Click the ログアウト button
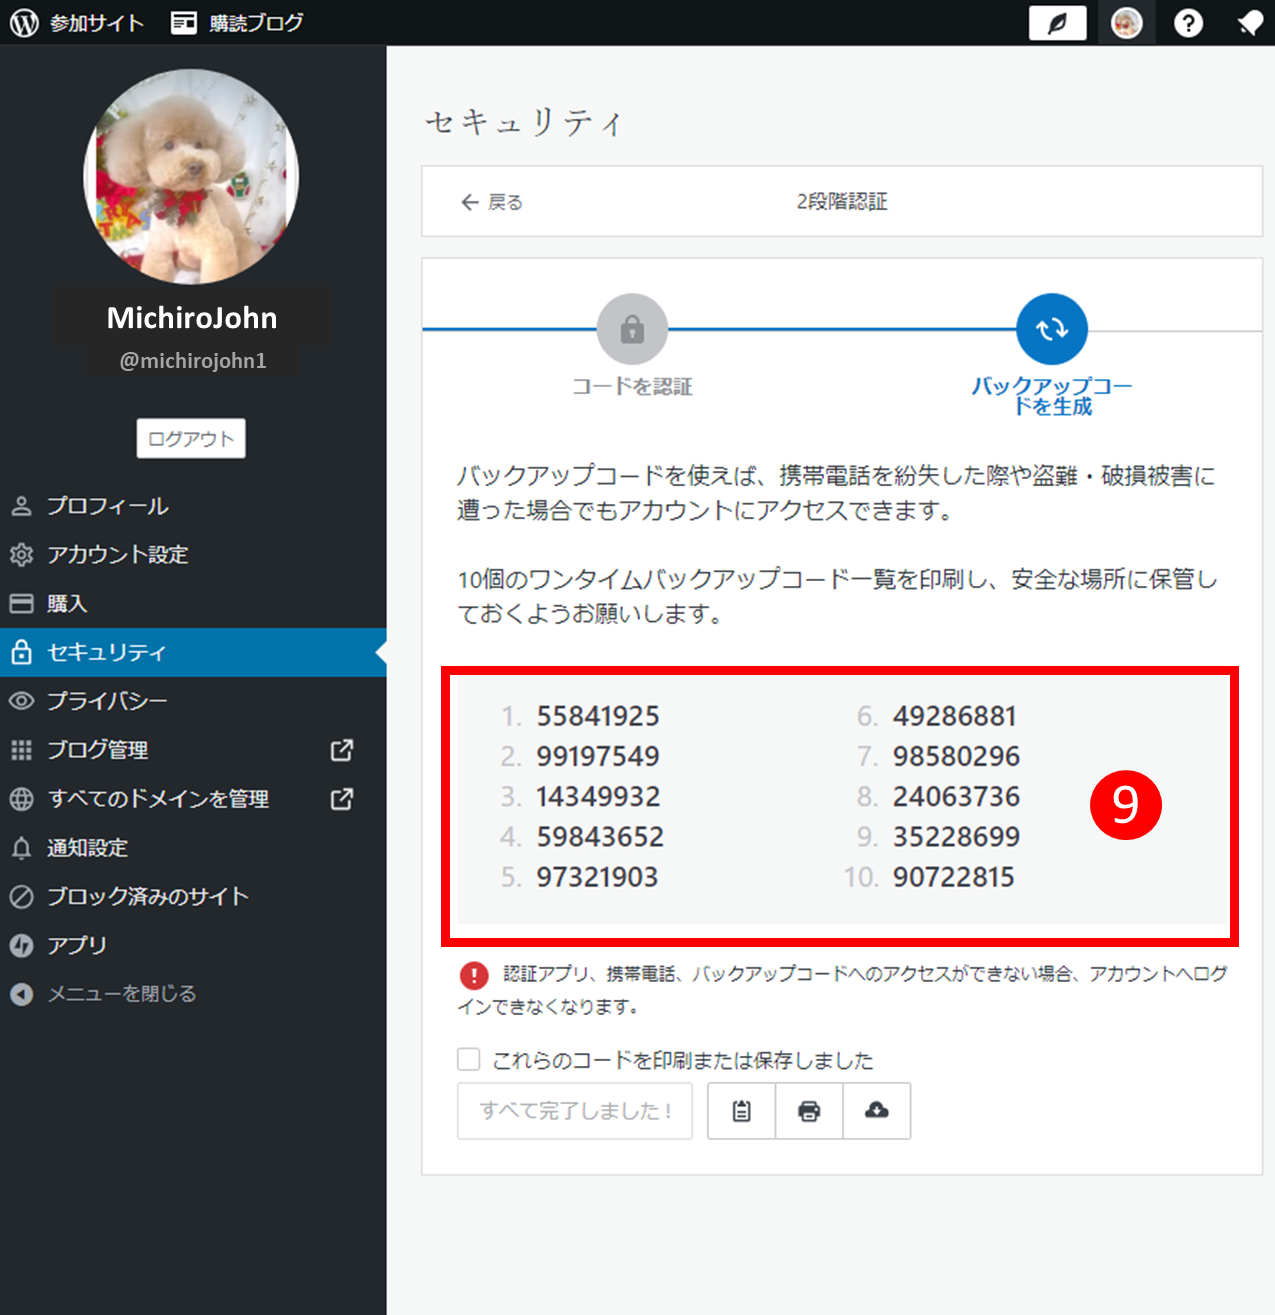The width and height of the screenshot is (1275, 1315). [x=190, y=438]
